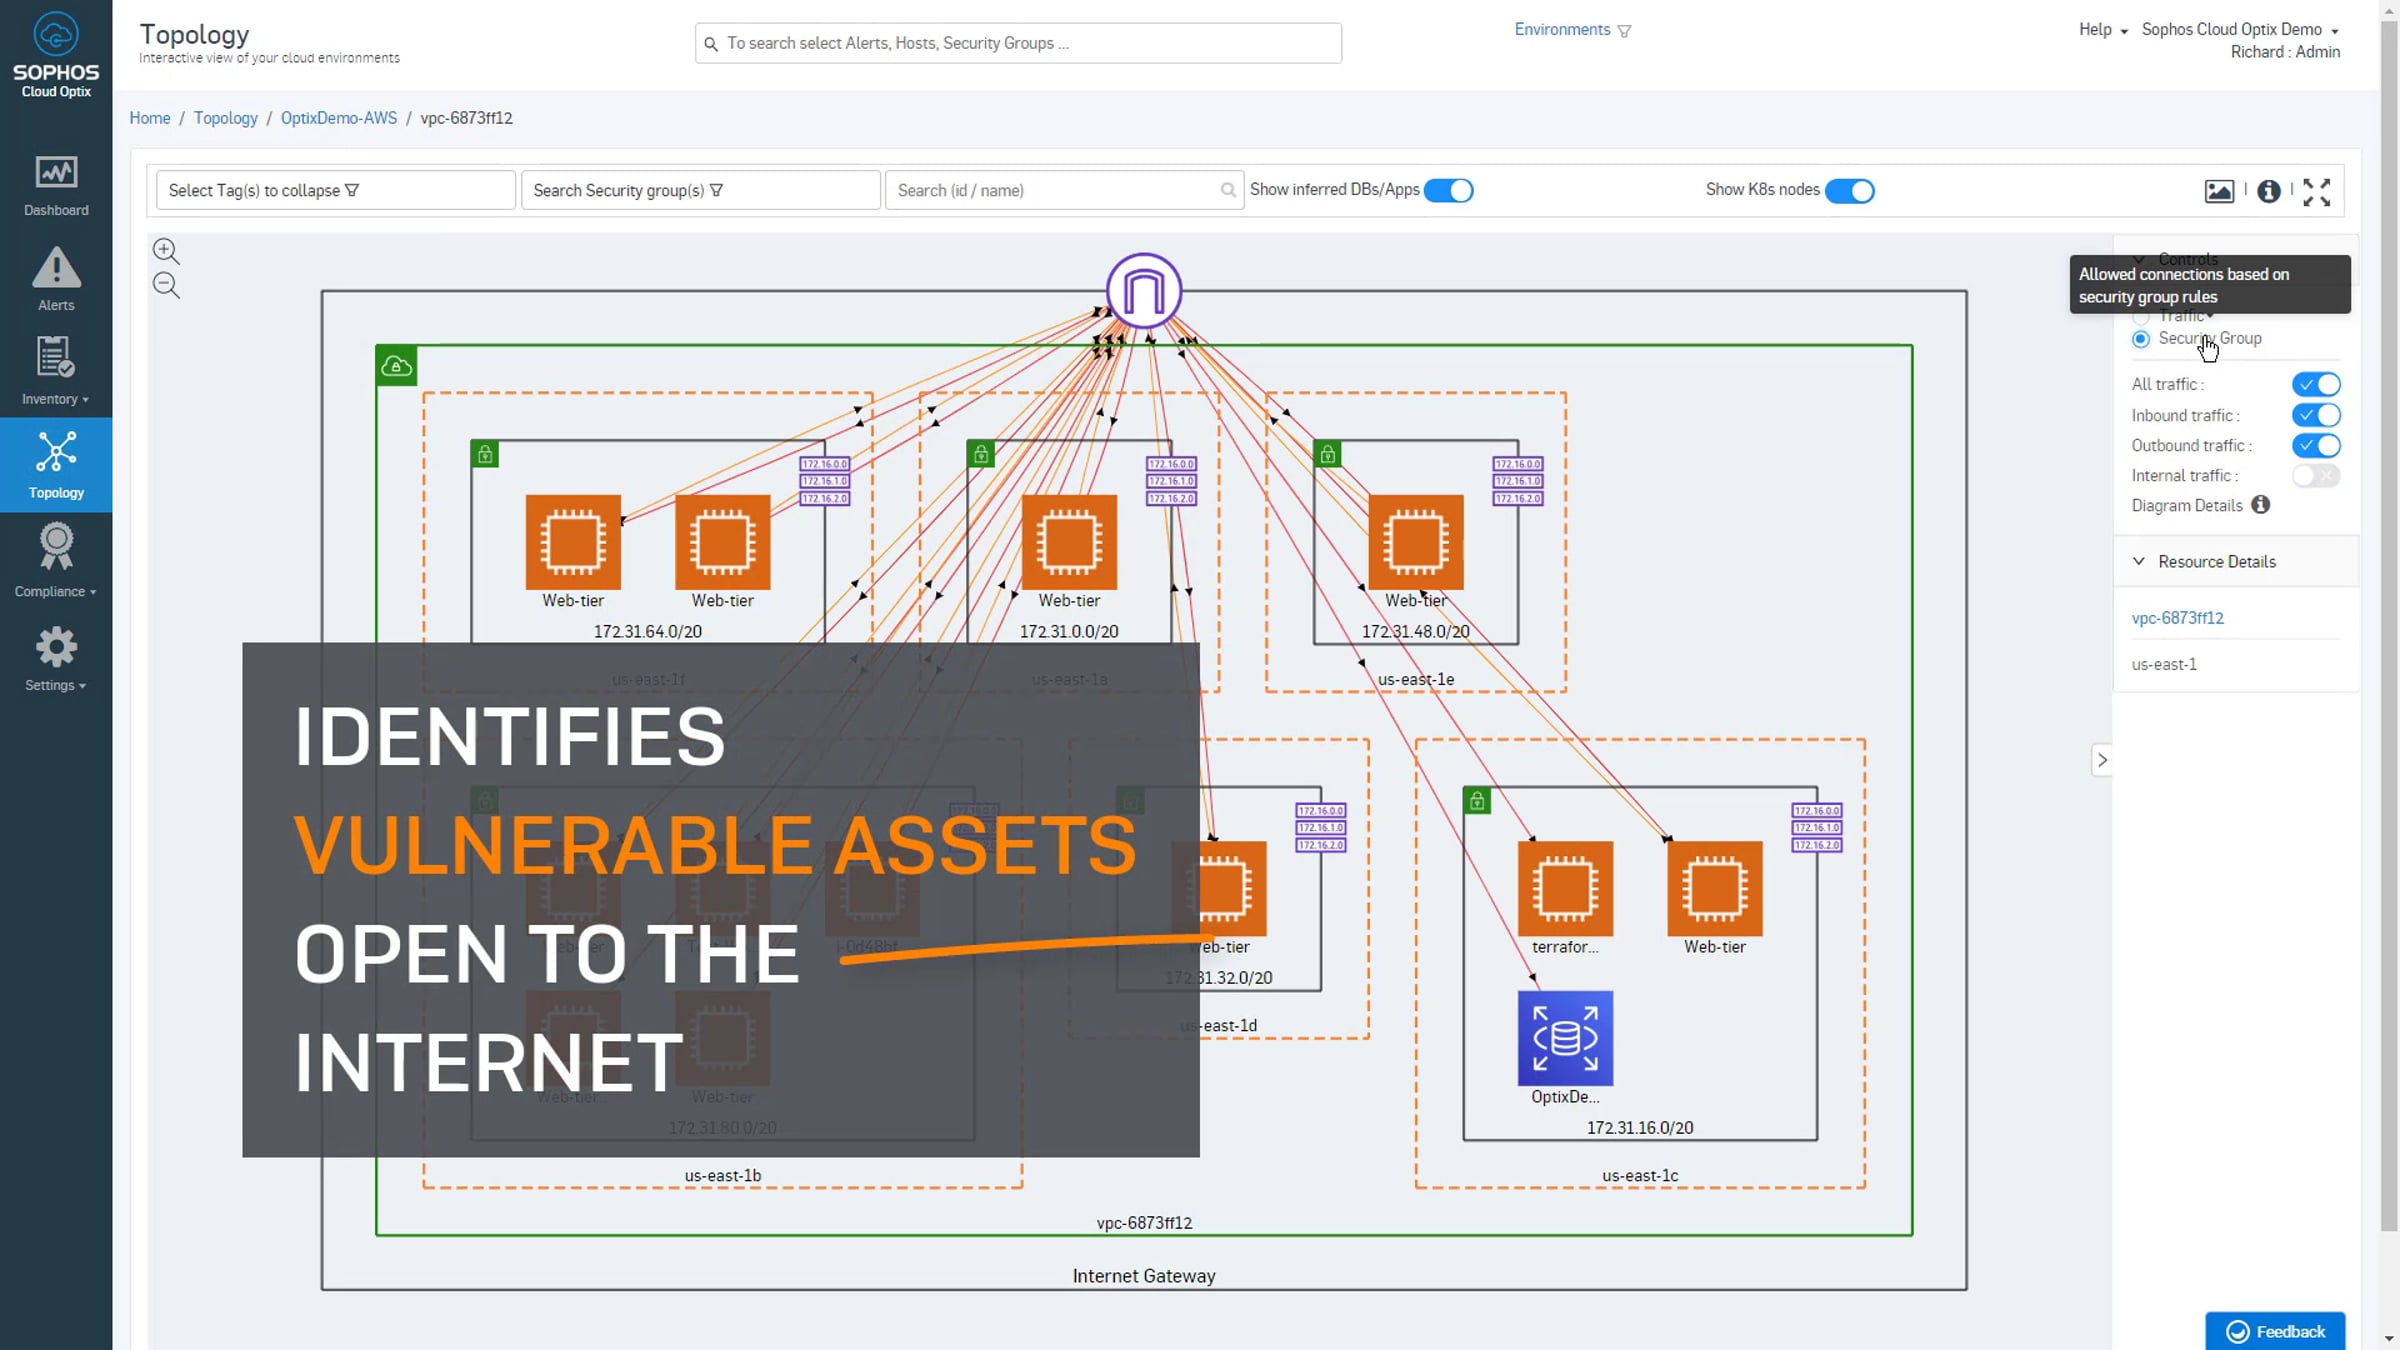The image size is (2400, 1350).
Task: Toggle Inbound traffic switch
Action: [2316, 415]
